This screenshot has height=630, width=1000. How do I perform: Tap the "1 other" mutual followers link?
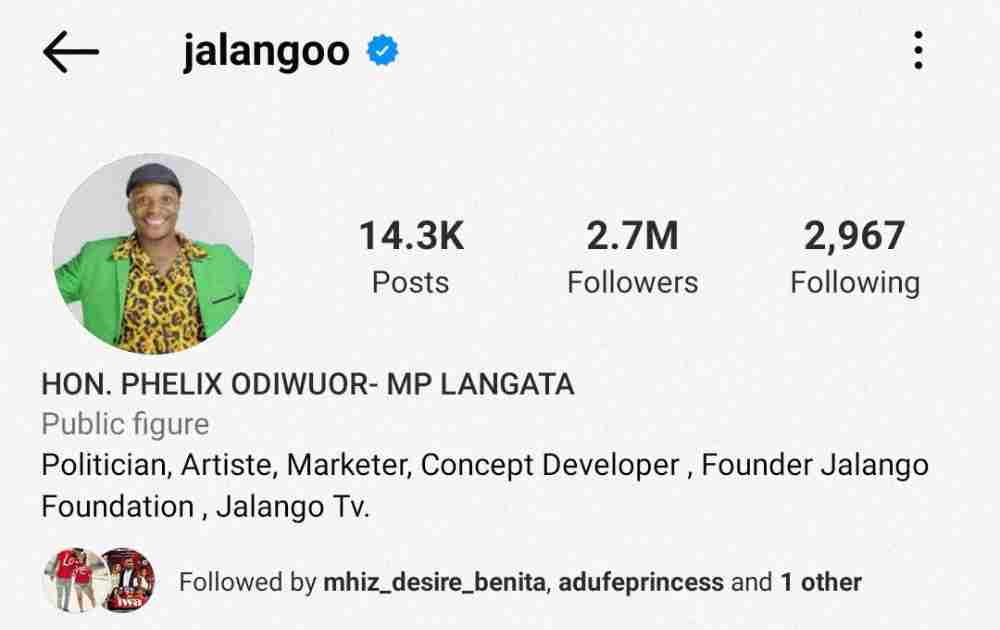[821, 582]
